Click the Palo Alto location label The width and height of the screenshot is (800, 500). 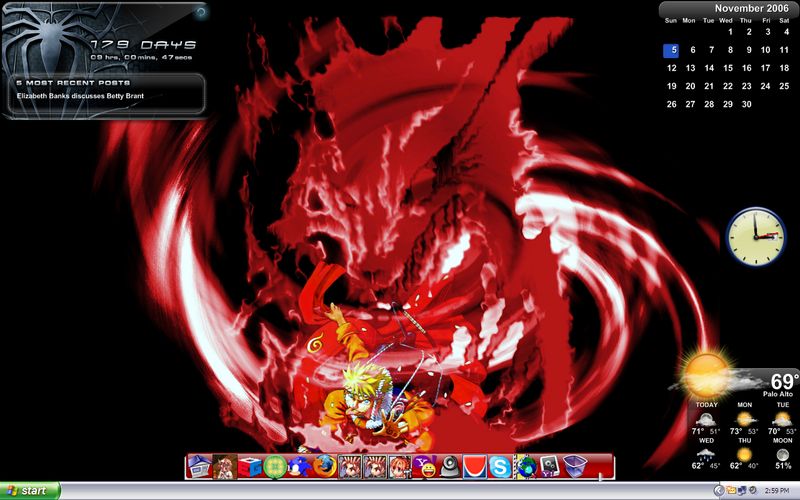[x=778, y=394]
